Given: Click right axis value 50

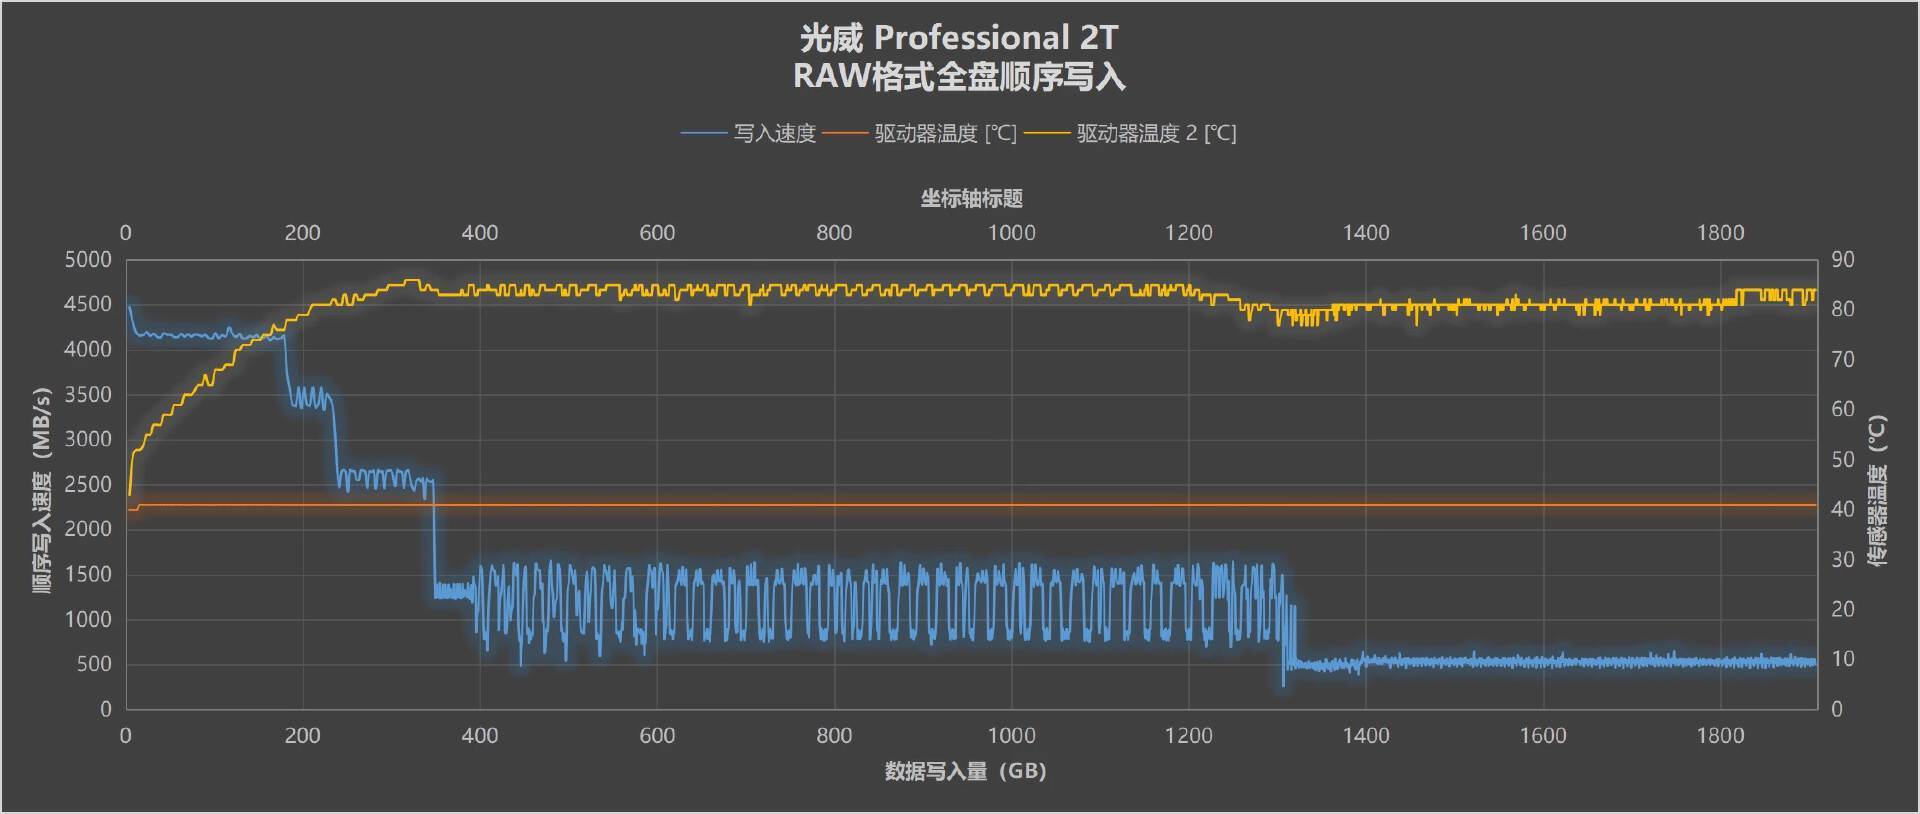Looking at the screenshot, I should 1843,460.
